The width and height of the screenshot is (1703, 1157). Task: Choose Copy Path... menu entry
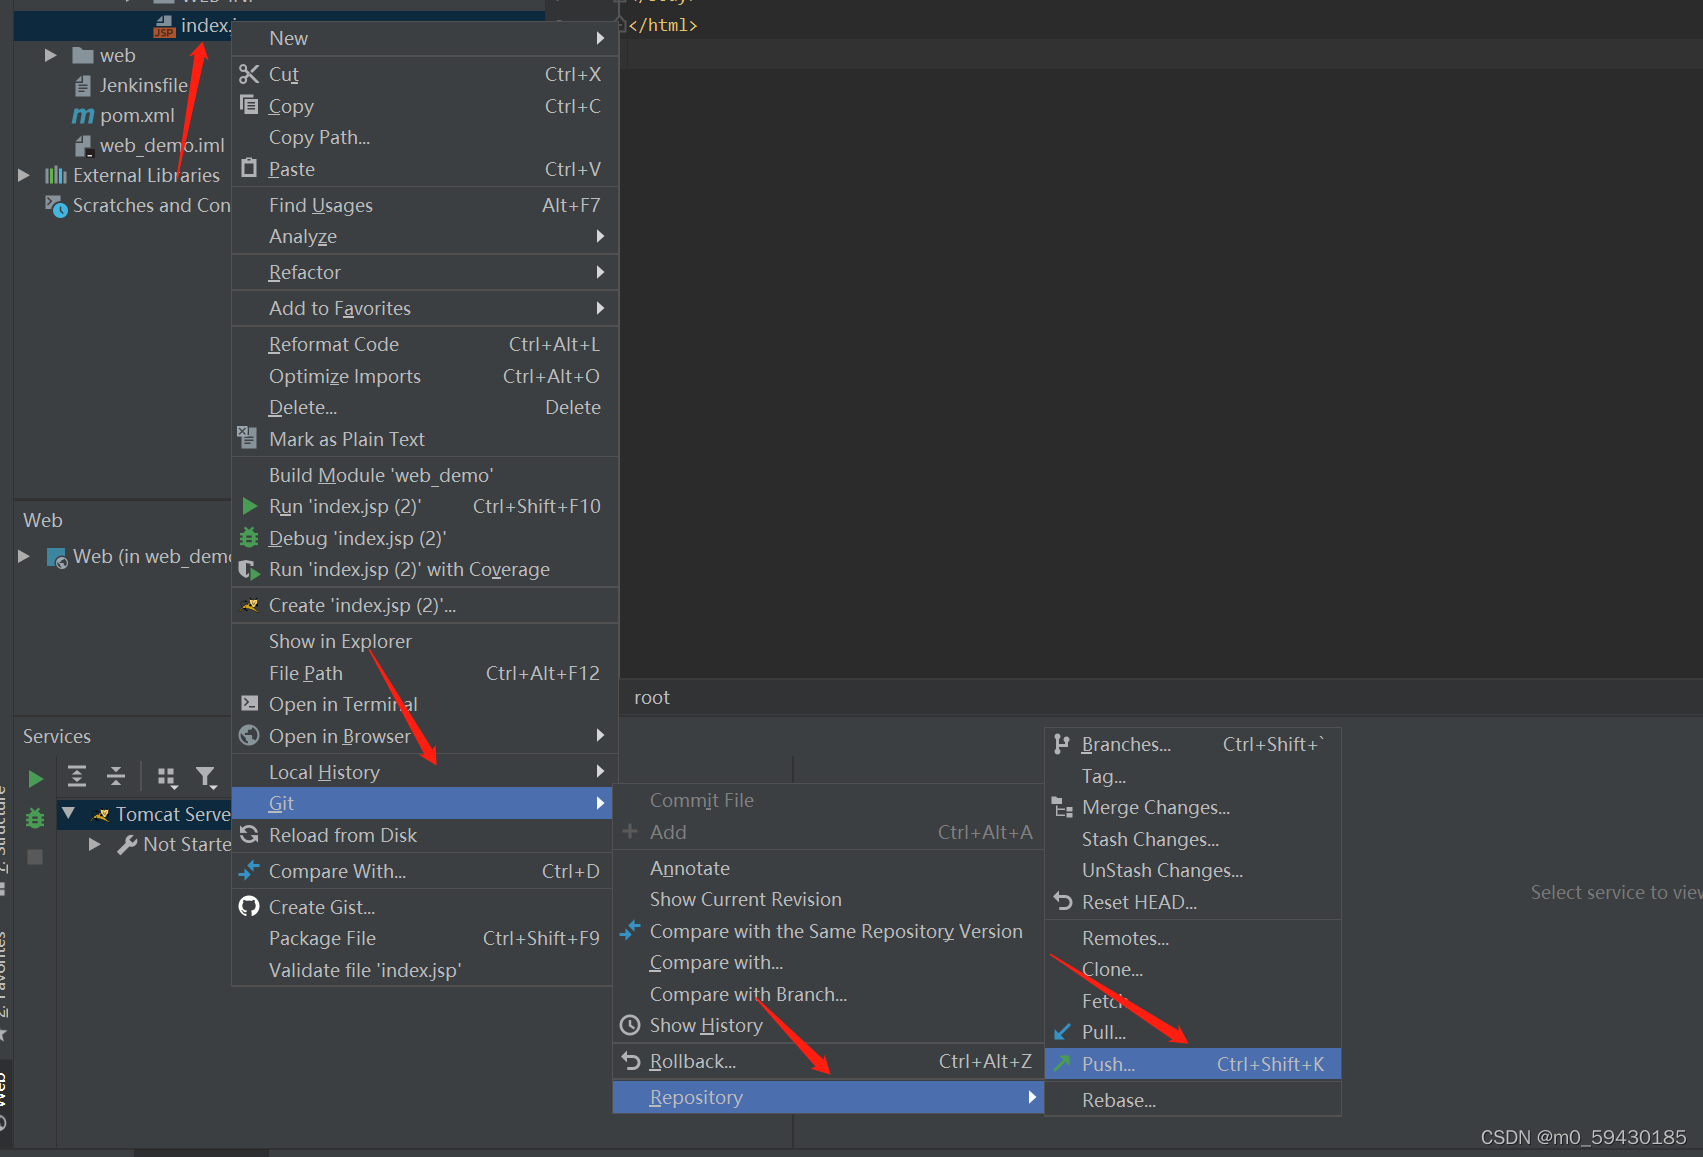[x=425, y=137]
